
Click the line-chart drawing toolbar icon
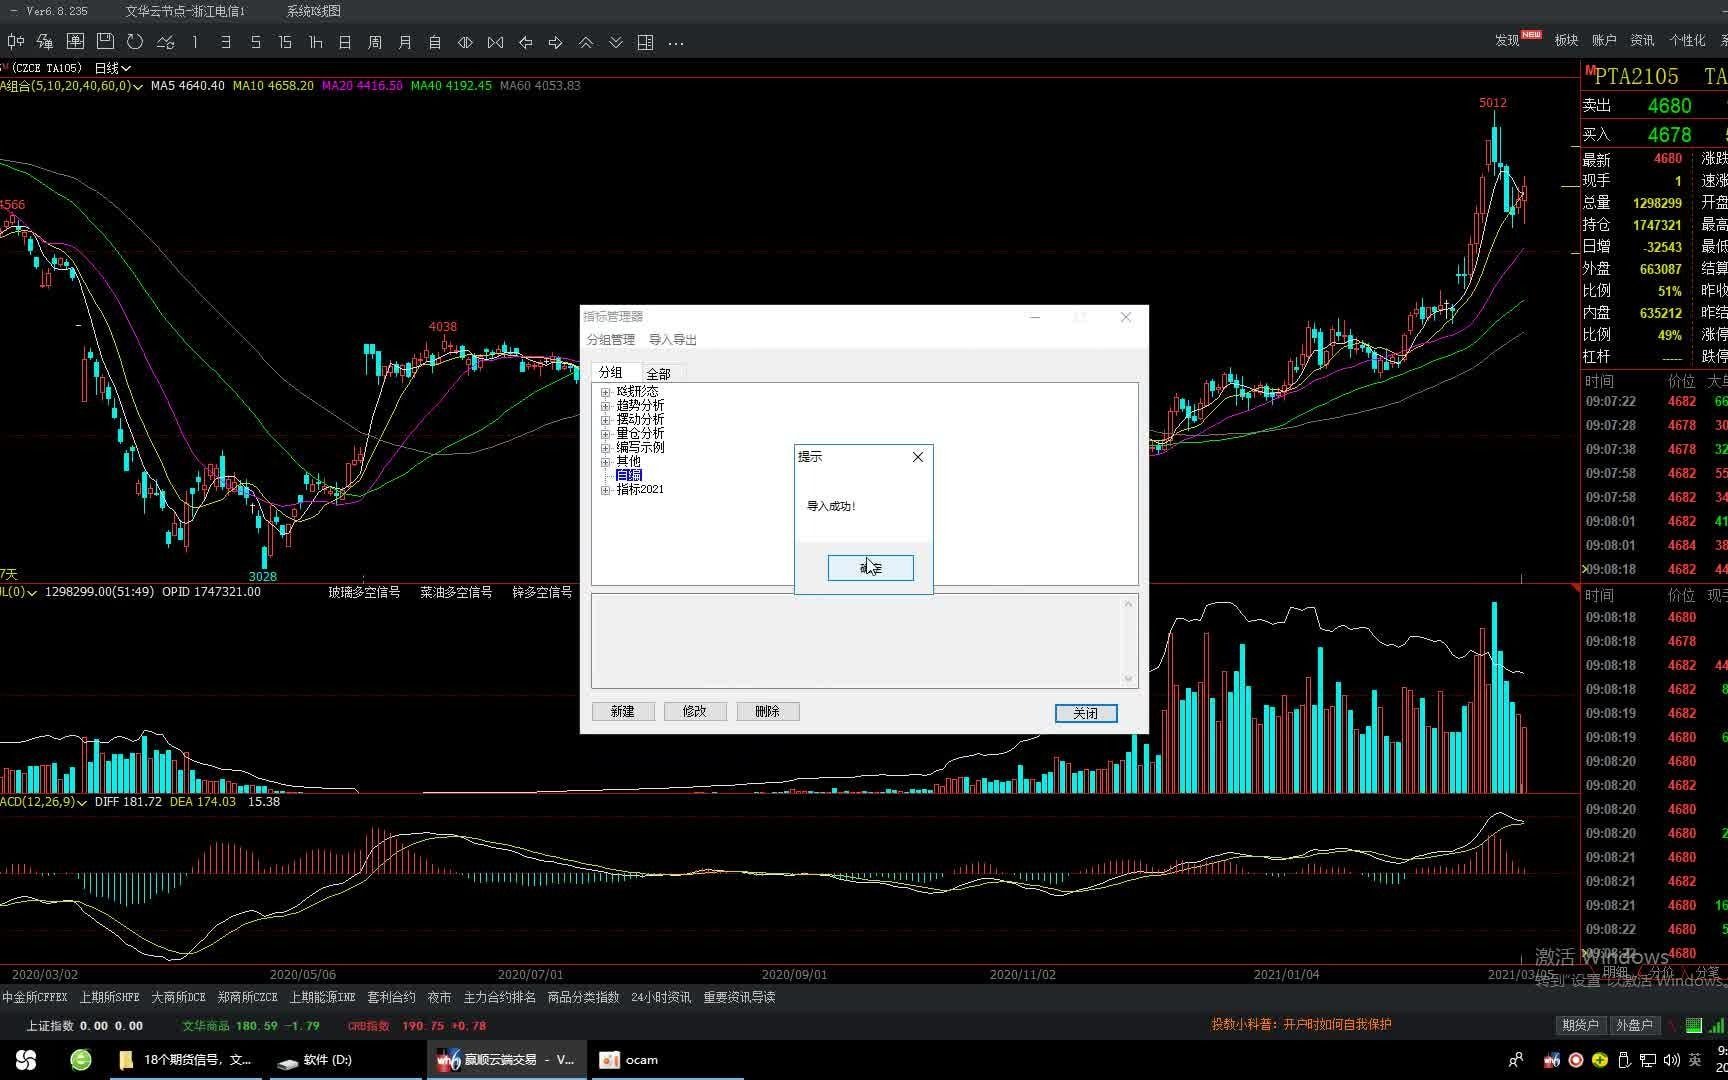pyautogui.click(x=165, y=42)
